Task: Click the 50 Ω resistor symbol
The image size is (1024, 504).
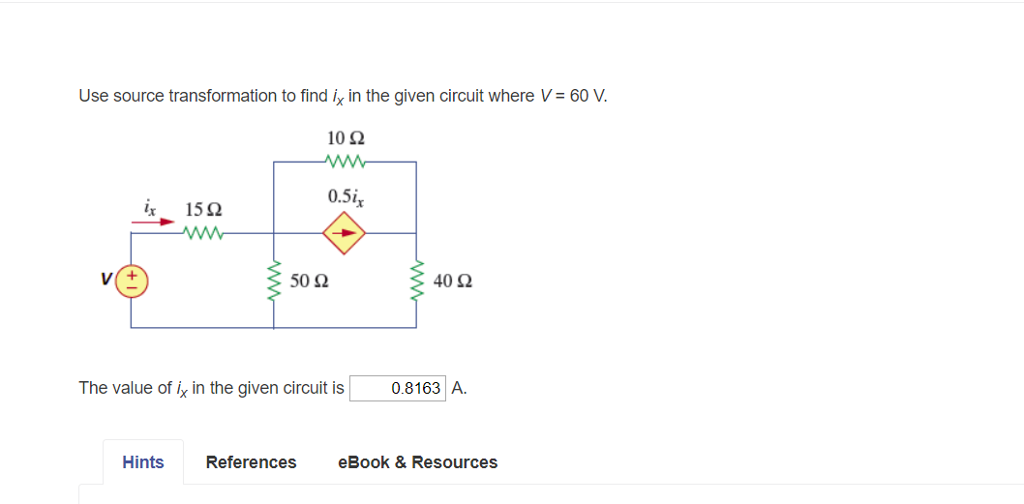Action: (x=274, y=281)
